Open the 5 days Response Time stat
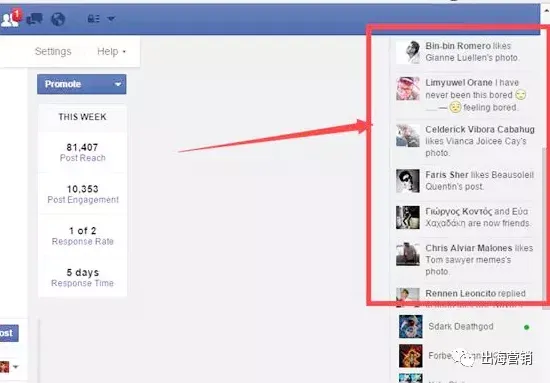The height and width of the screenshot is (383, 550). (x=82, y=277)
